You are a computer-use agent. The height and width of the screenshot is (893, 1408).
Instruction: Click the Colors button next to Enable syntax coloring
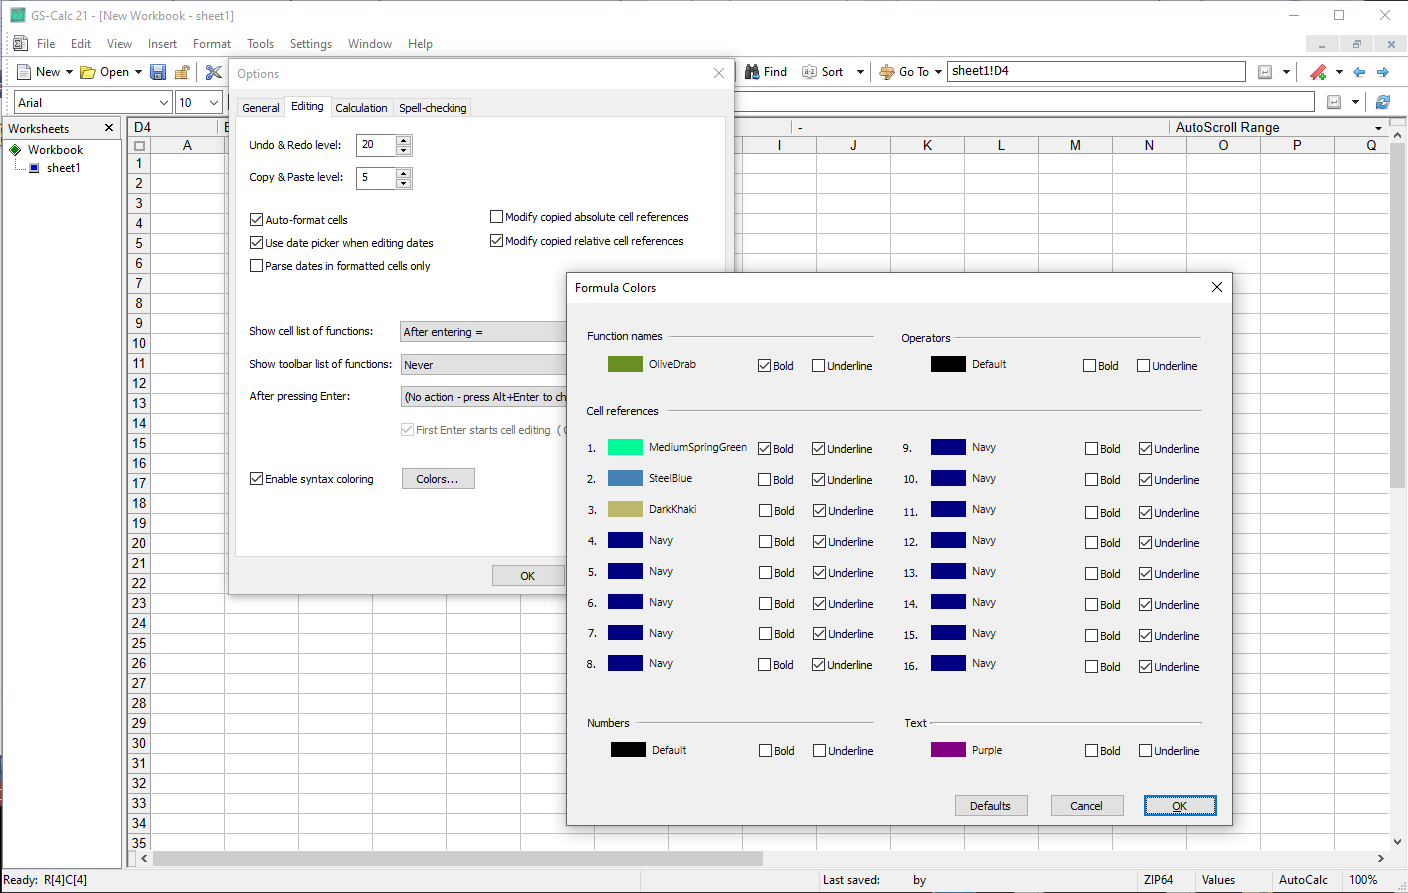pyautogui.click(x=438, y=478)
